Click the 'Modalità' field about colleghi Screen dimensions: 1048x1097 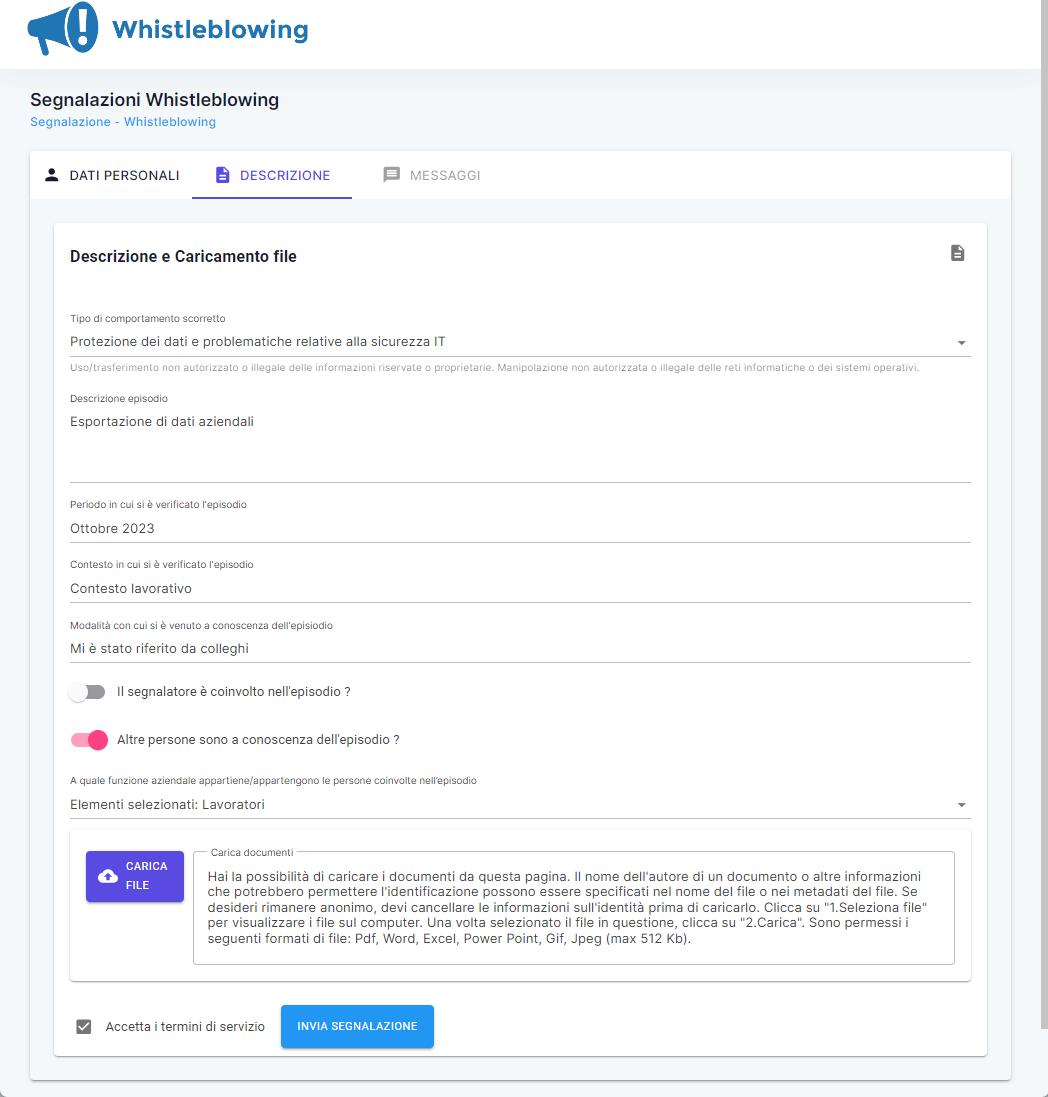[x=520, y=648]
